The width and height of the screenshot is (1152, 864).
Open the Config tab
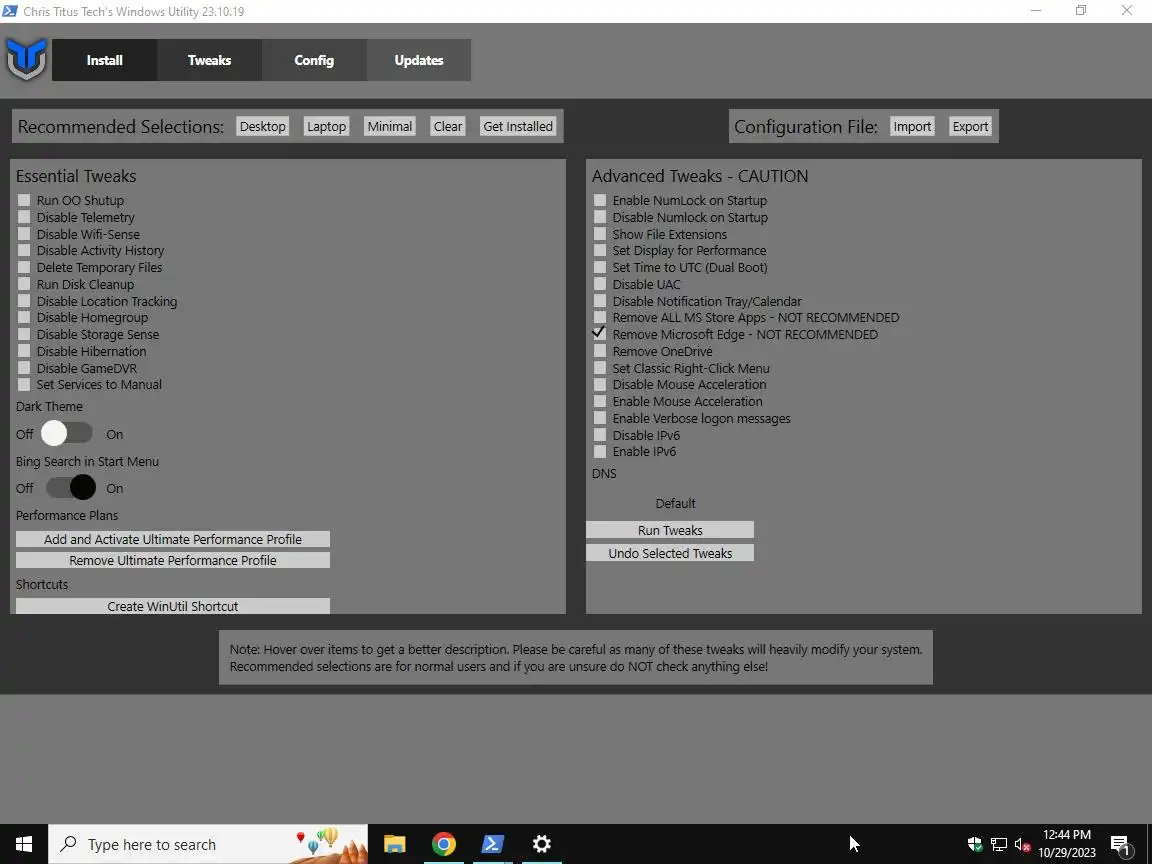(314, 60)
